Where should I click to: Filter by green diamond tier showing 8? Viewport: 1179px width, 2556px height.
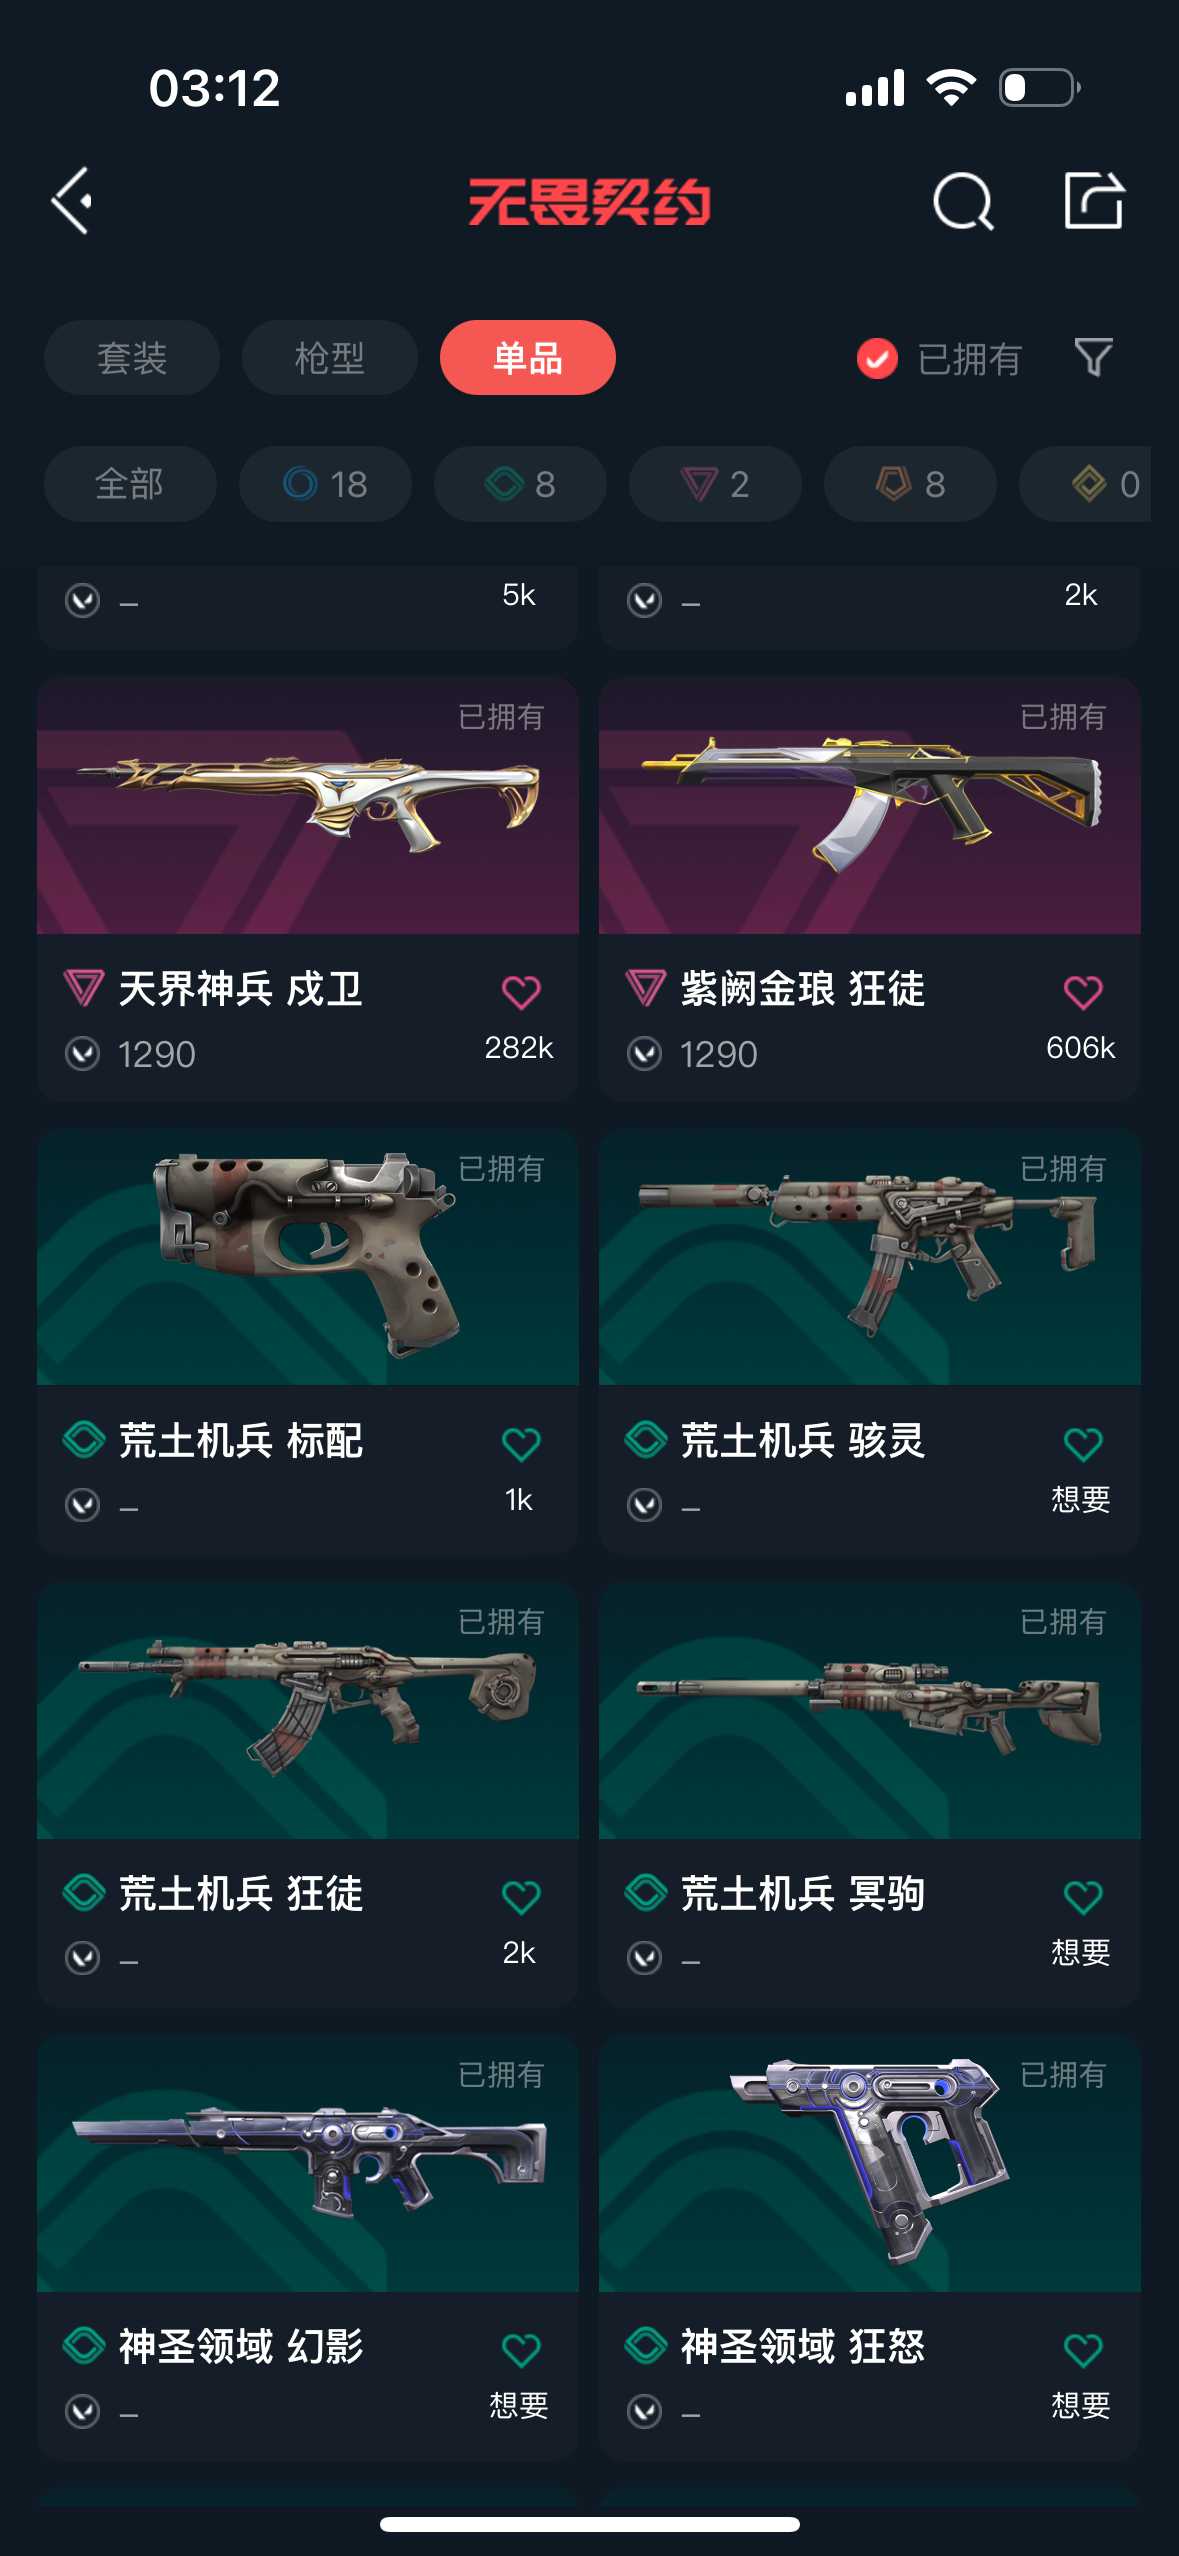pyautogui.click(x=520, y=484)
